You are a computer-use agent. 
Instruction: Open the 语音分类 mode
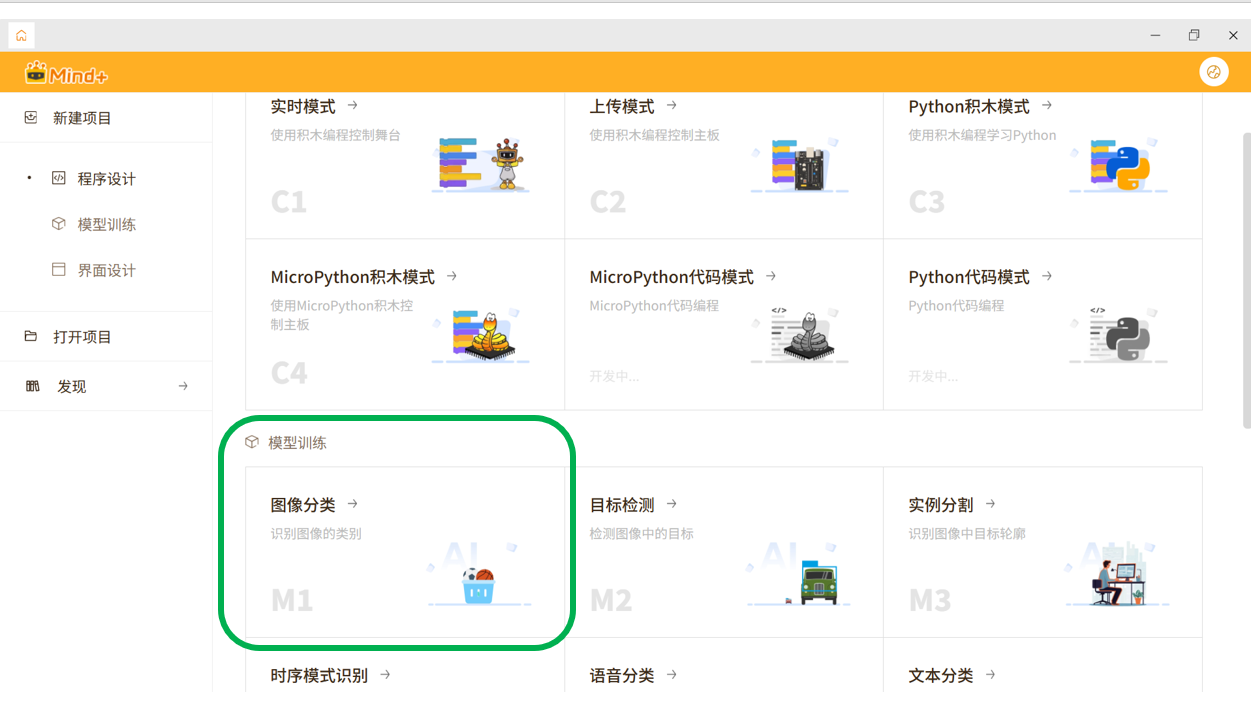(x=621, y=676)
